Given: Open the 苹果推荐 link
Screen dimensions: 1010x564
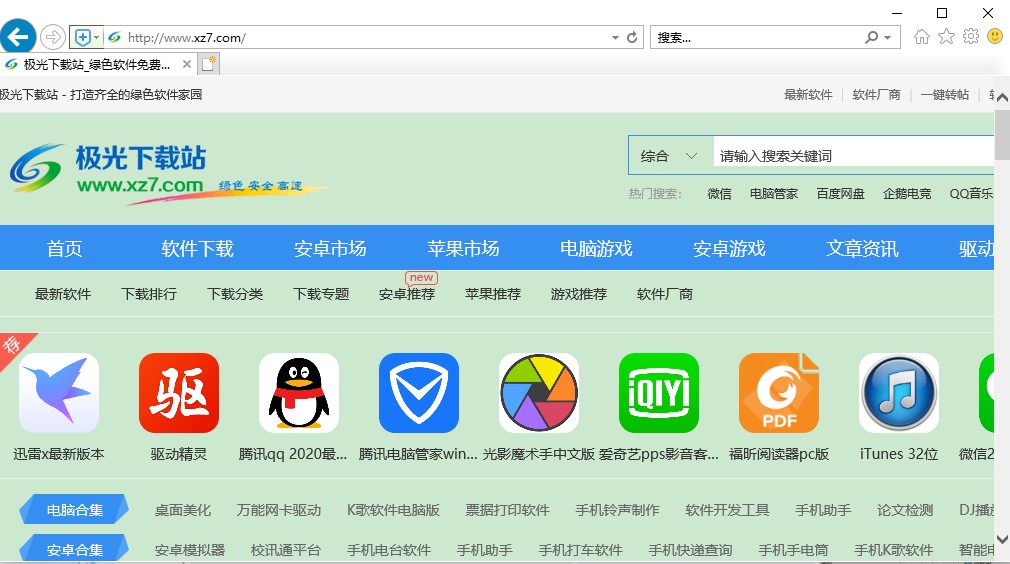Looking at the screenshot, I should (x=493, y=294).
